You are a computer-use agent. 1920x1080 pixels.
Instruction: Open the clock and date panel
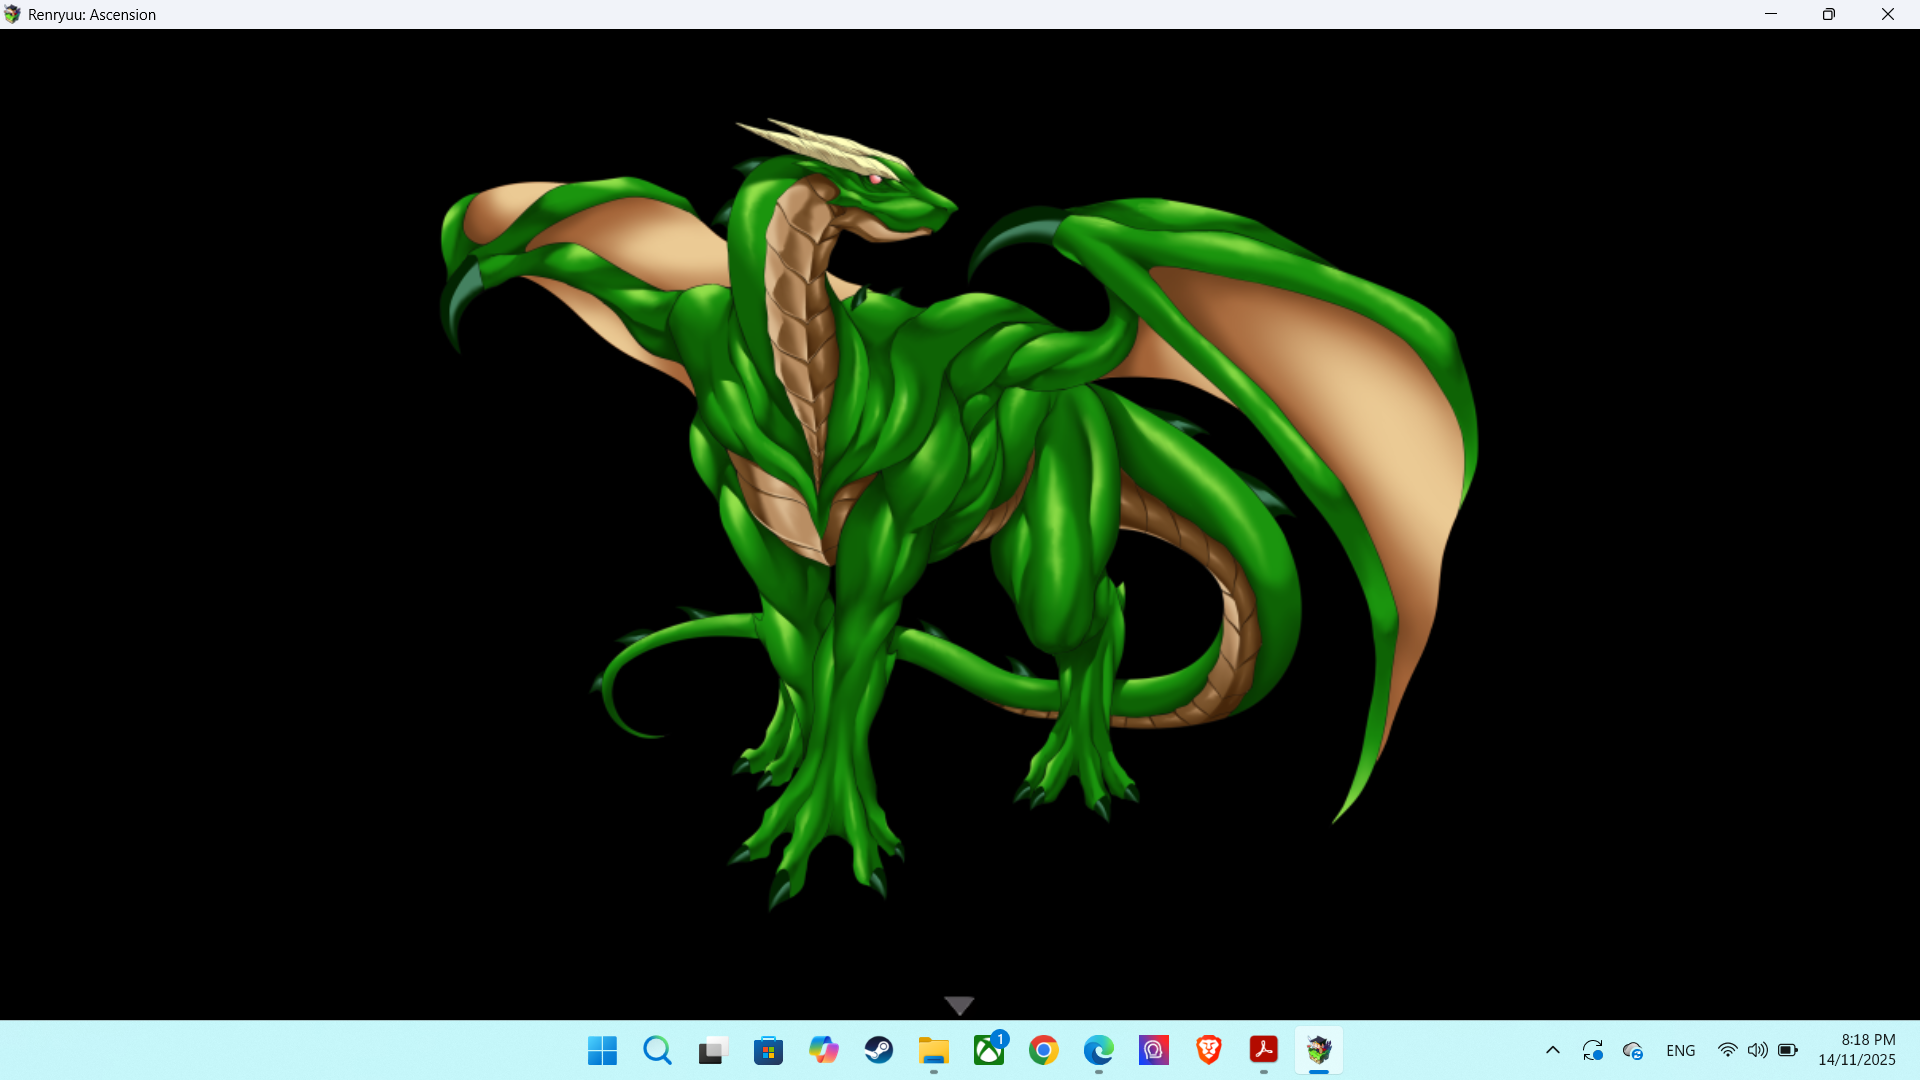[x=1856, y=1050]
